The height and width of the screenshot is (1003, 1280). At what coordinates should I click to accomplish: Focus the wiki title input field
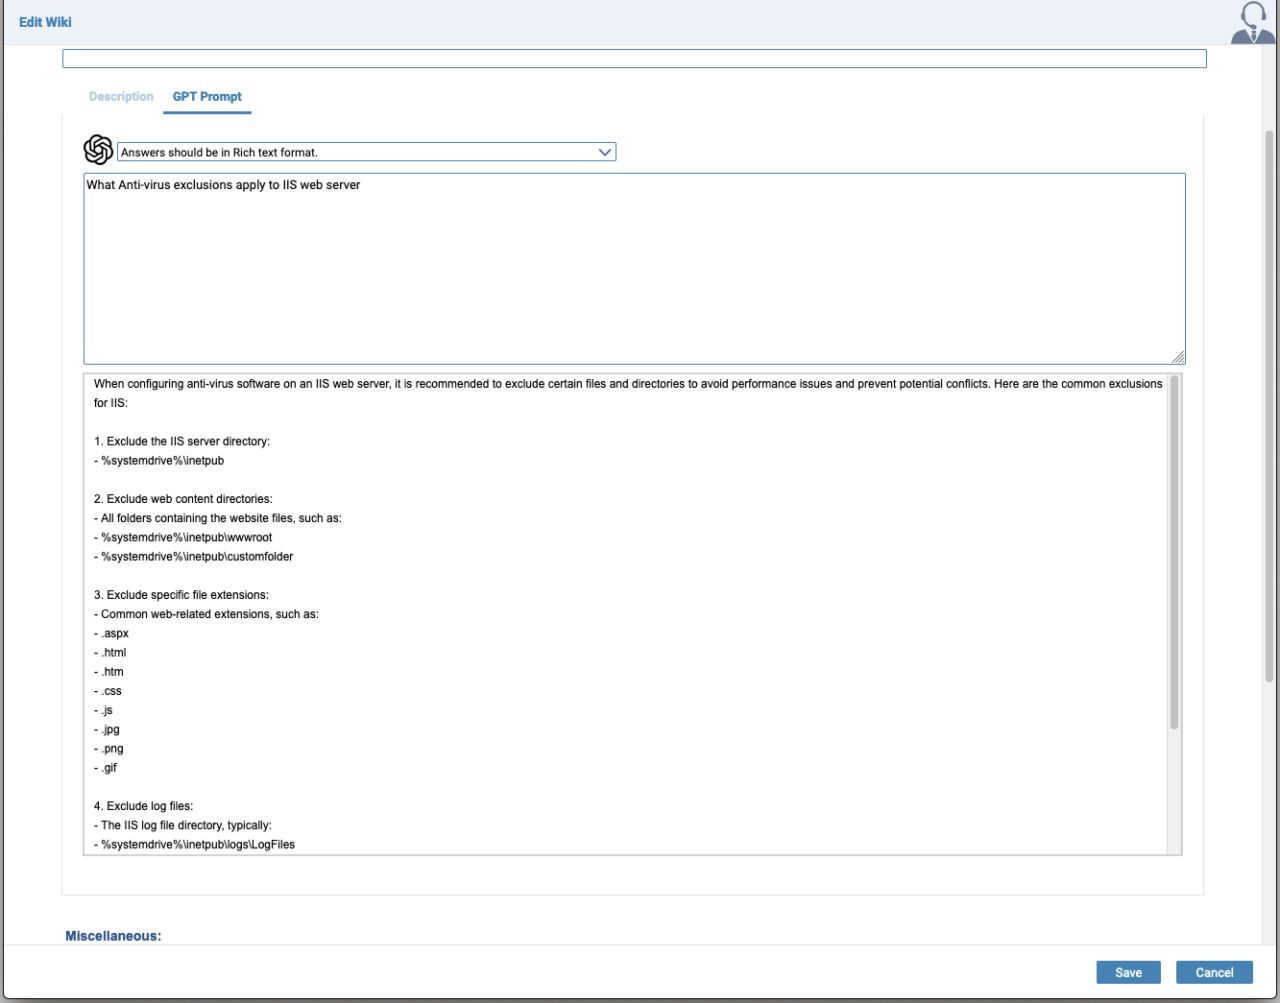pos(634,59)
